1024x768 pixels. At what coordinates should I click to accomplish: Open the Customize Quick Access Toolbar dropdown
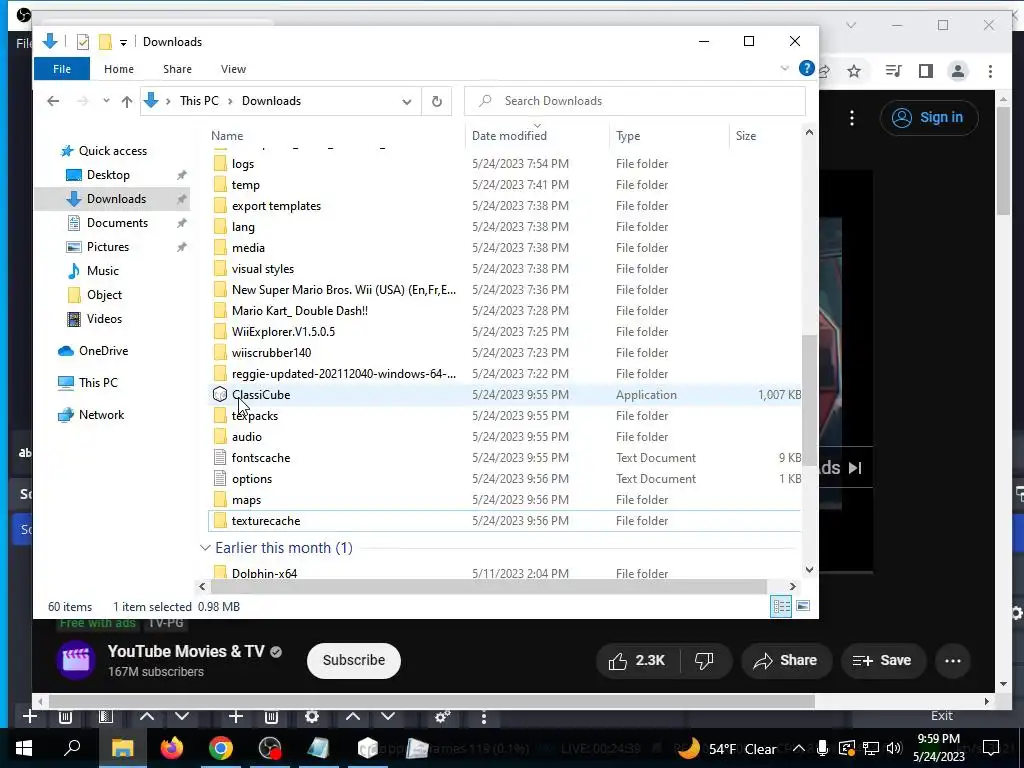pos(123,42)
